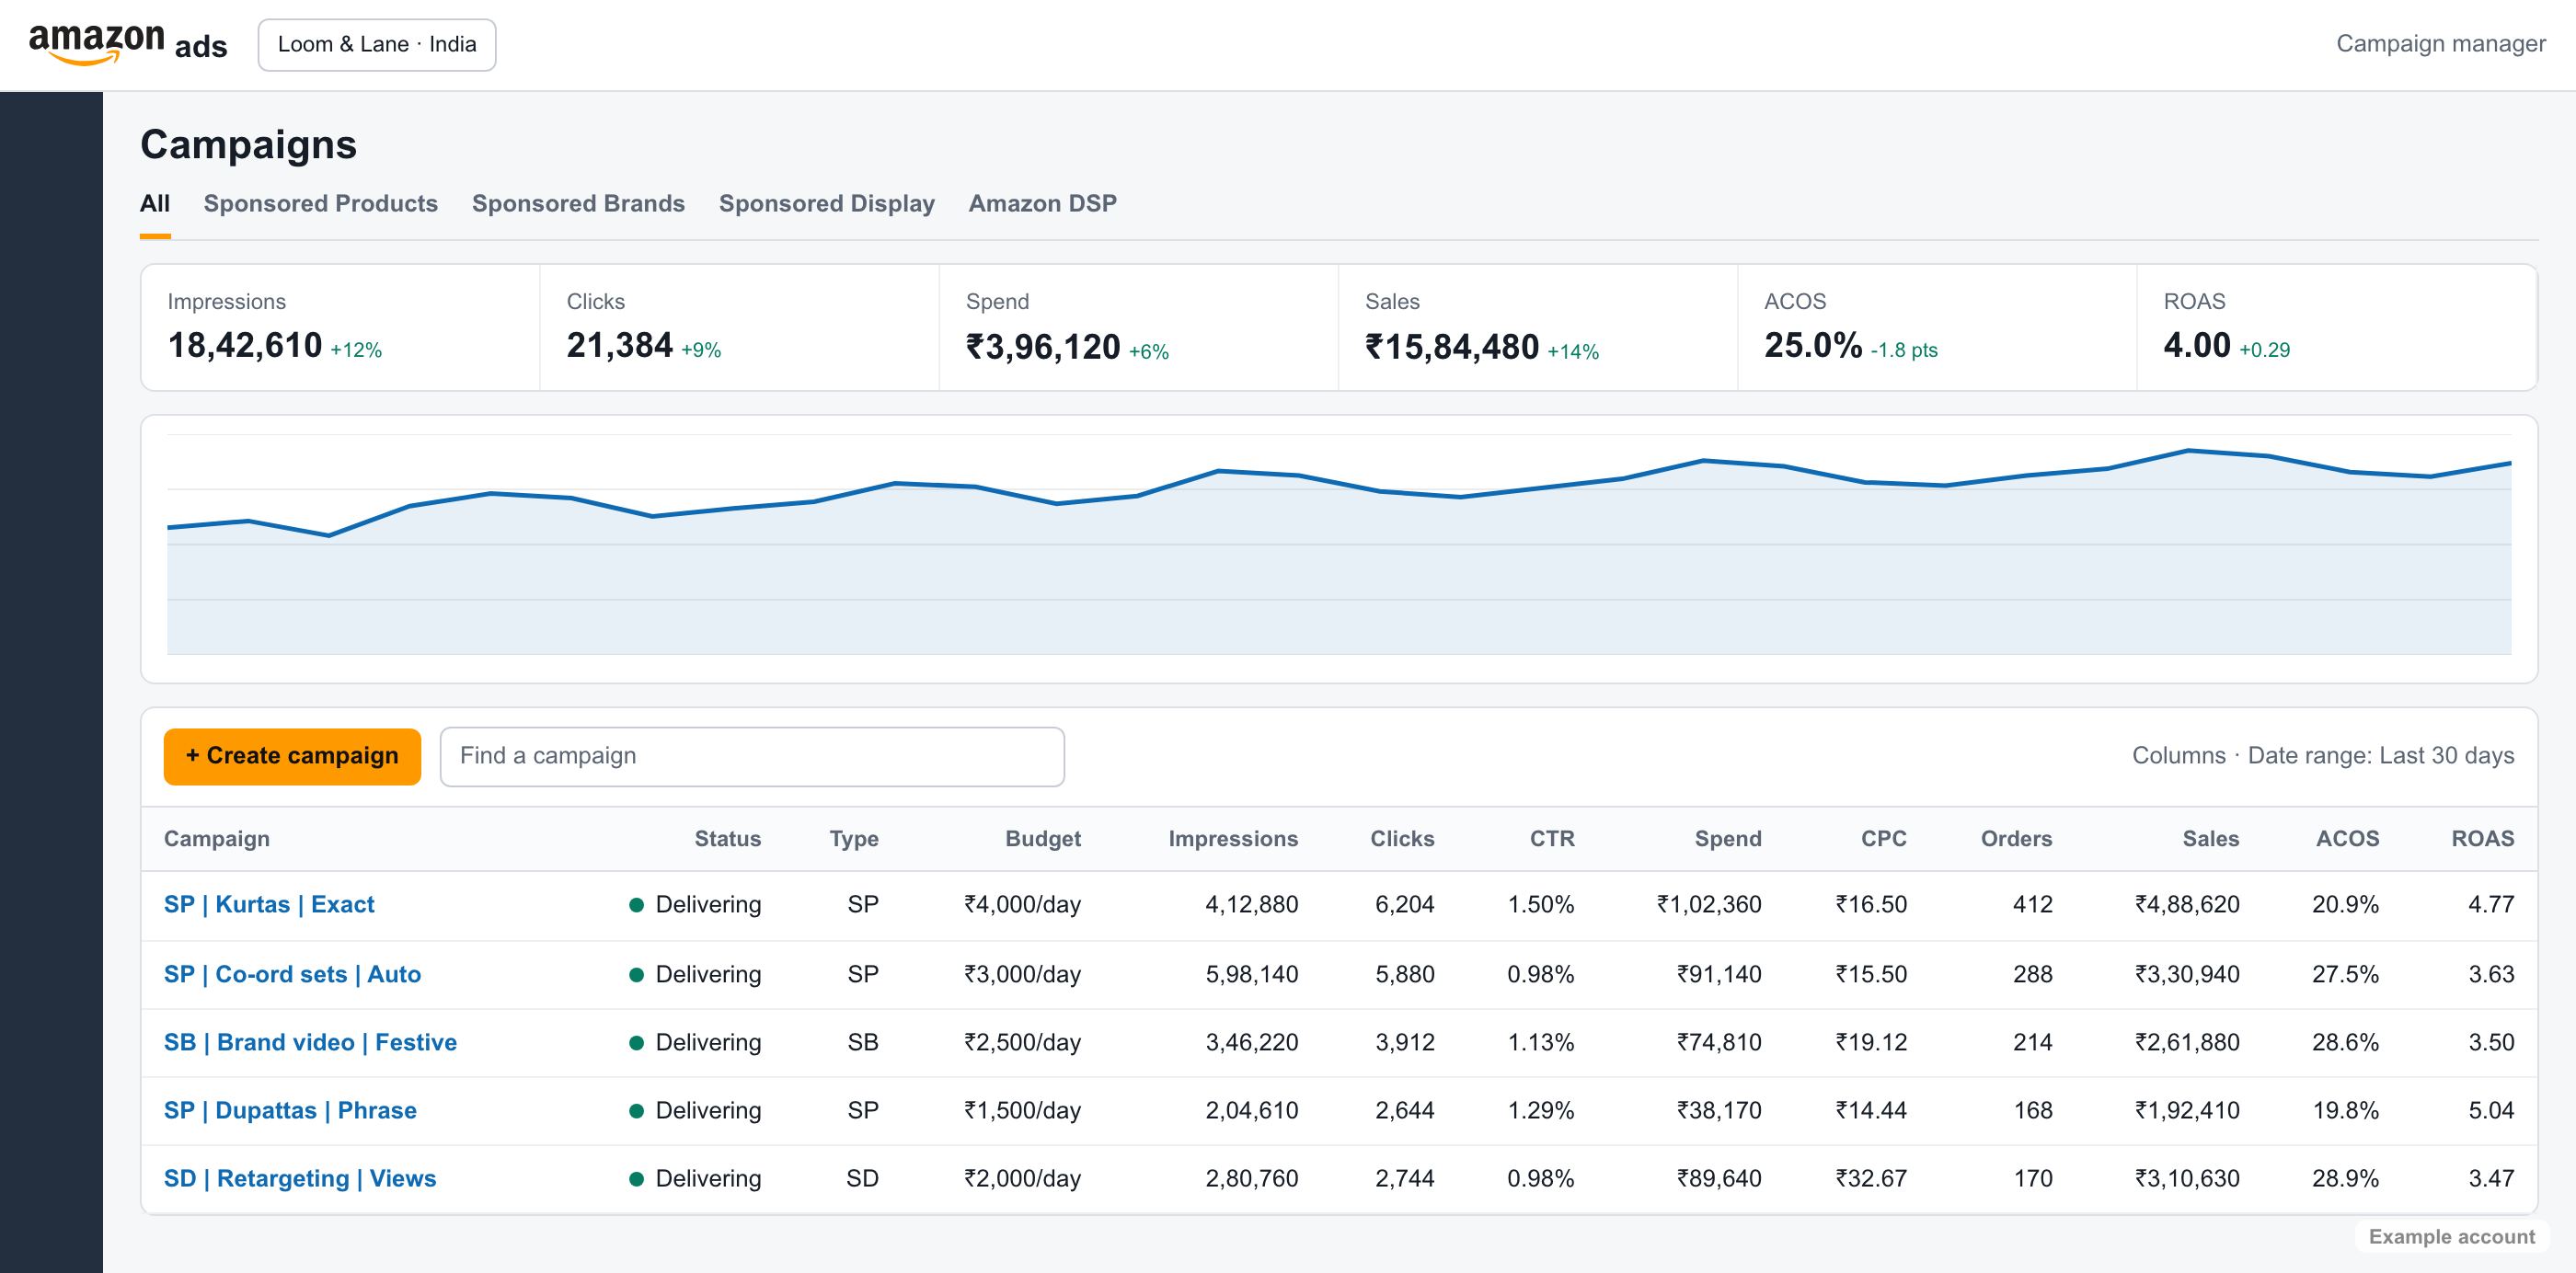Sort by the Budget column header
Viewport: 2576px width, 1273px height.
point(1043,838)
